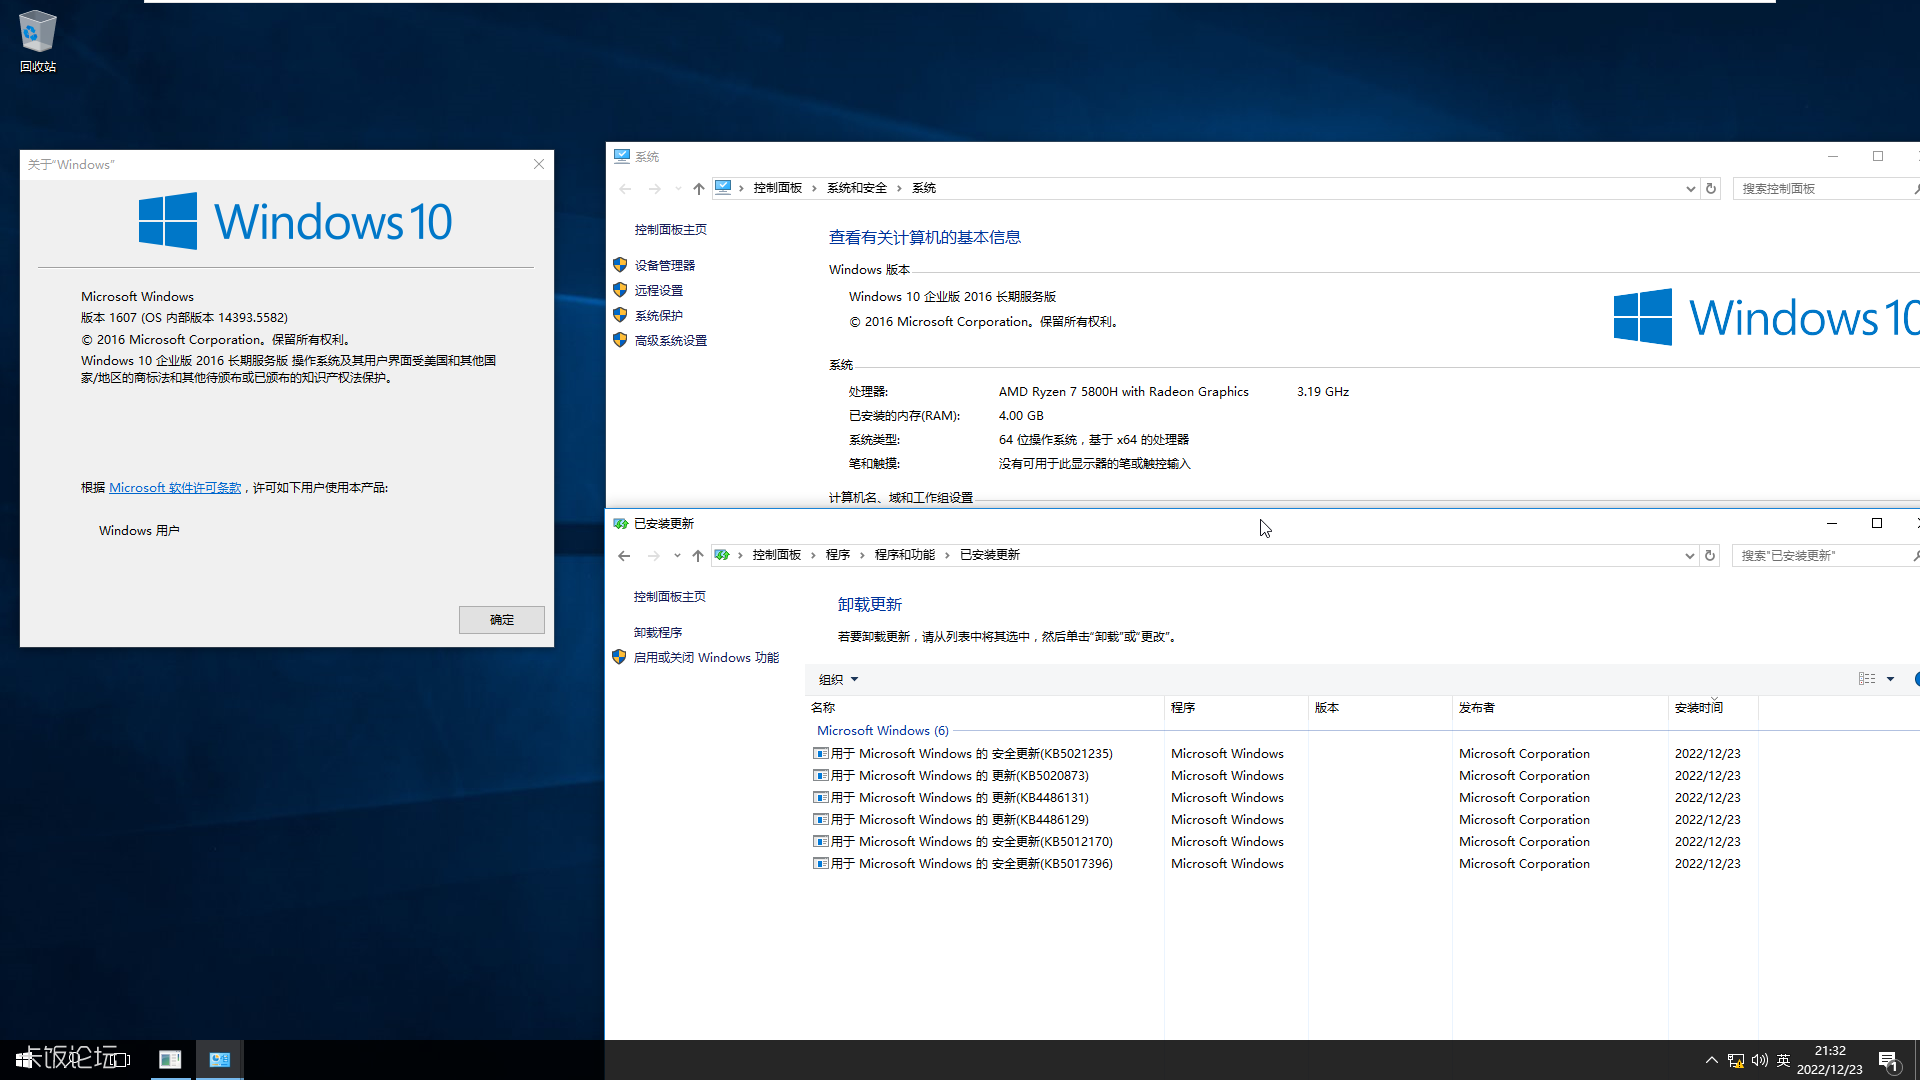The height and width of the screenshot is (1080, 1920).
Task: Click the shield icon beside 高级系统设置
Action: [620, 340]
